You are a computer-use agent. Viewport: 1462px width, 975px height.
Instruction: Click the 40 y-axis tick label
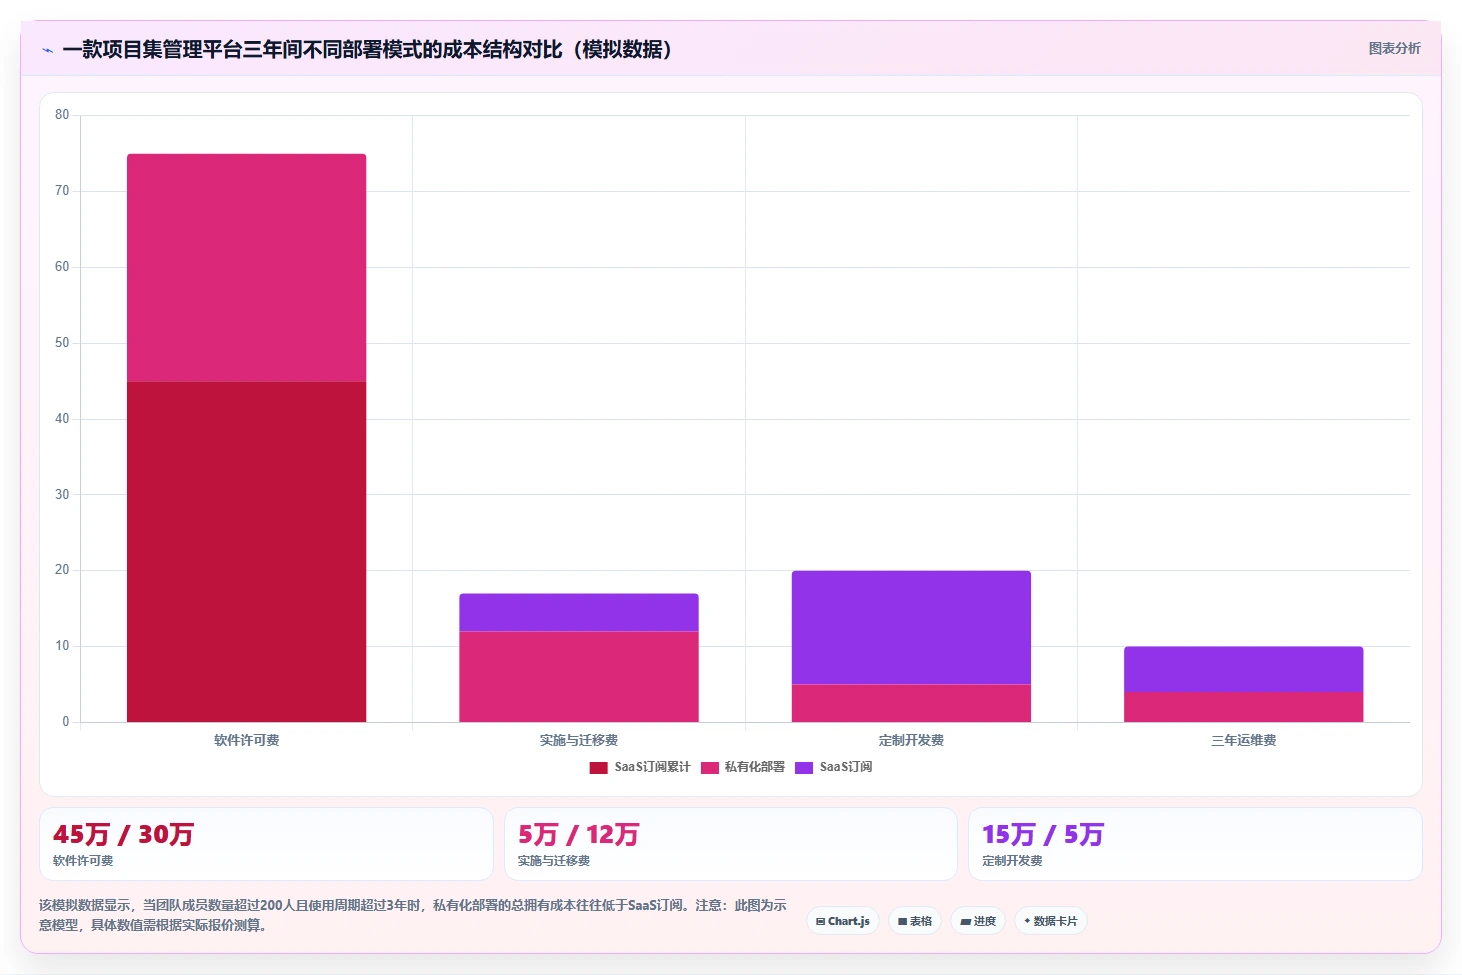pyautogui.click(x=62, y=419)
